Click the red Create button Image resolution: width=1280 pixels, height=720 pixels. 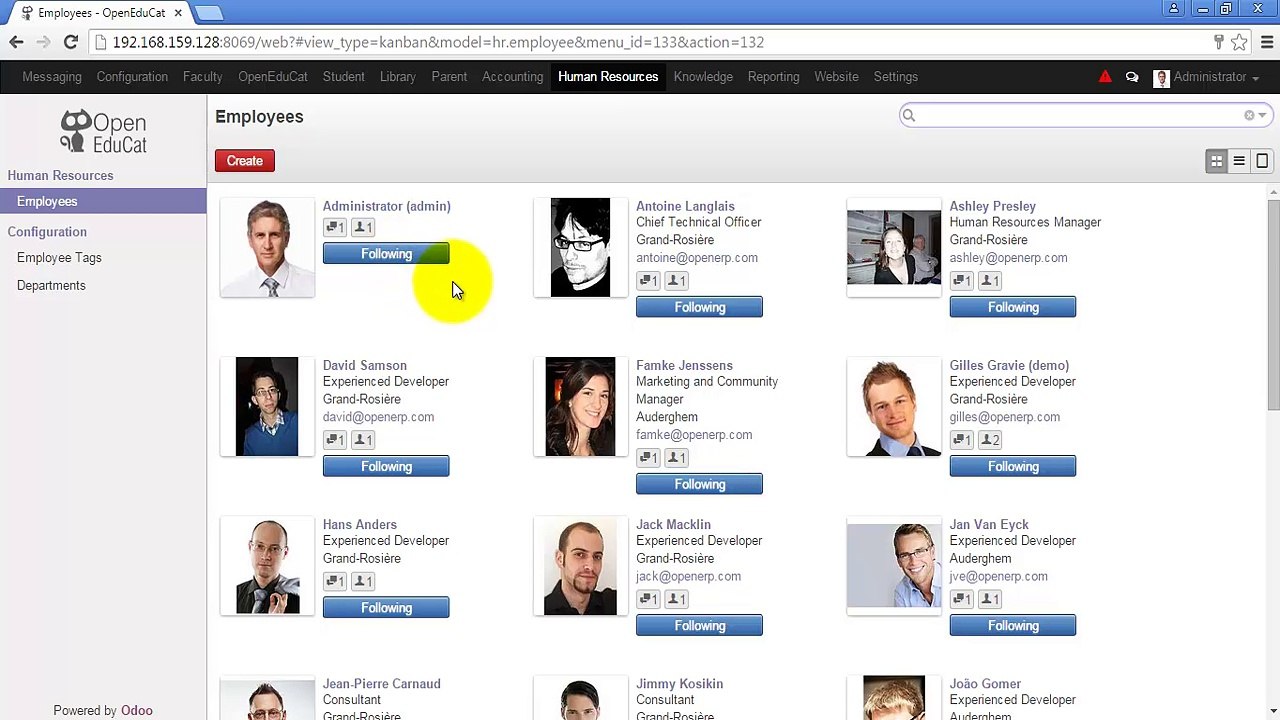pos(245,161)
